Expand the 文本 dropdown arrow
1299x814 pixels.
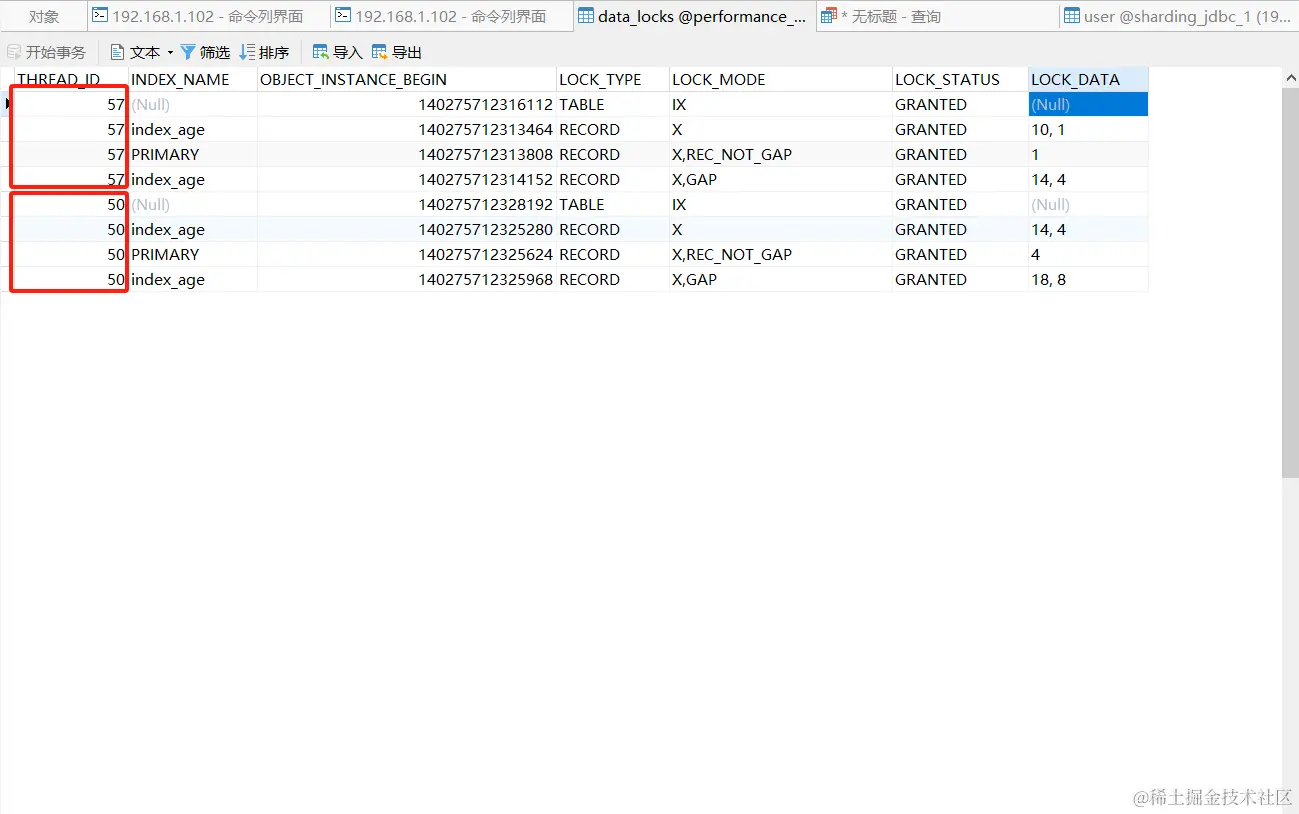(x=170, y=52)
